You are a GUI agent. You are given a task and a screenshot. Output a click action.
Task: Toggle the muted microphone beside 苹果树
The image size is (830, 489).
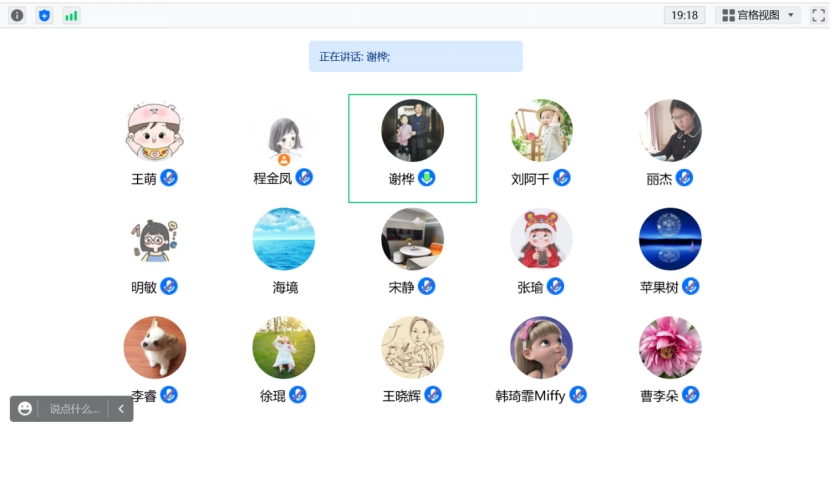pyautogui.click(x=691, y=286)
